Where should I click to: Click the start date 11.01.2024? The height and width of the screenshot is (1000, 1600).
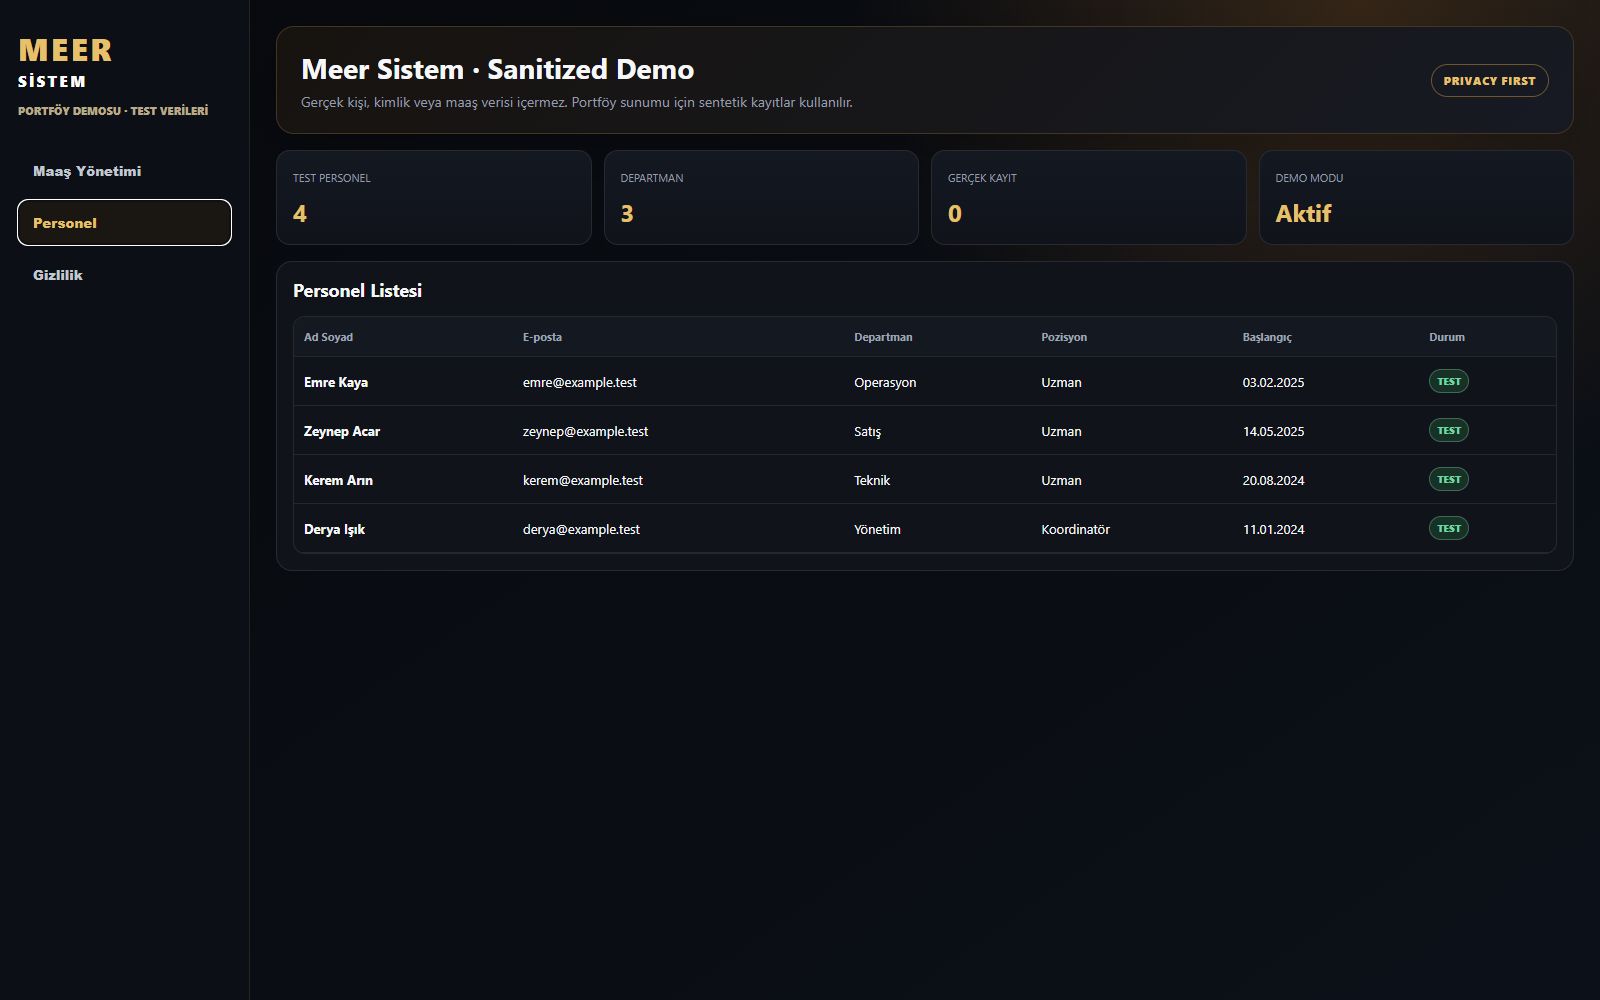[1273, 529]
